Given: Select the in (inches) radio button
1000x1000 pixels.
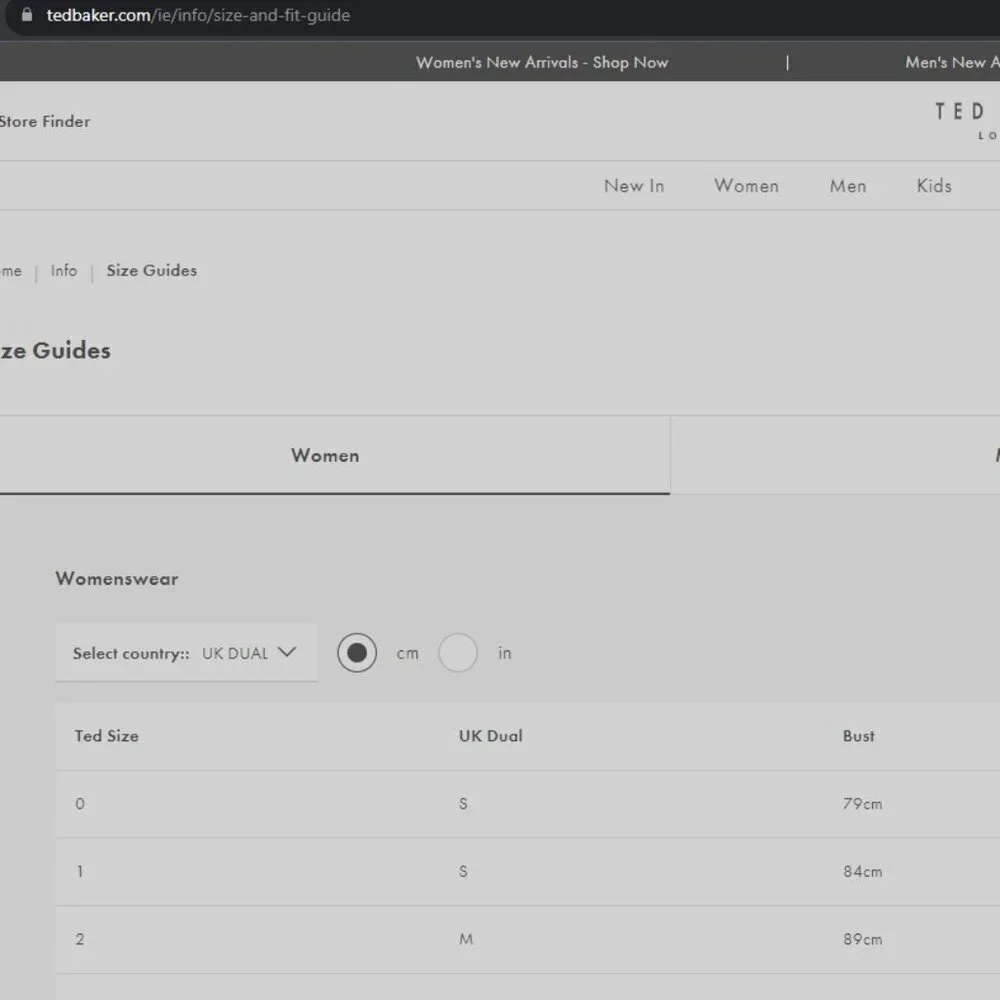Looking at the screenshot, I should tap(457, 652).
